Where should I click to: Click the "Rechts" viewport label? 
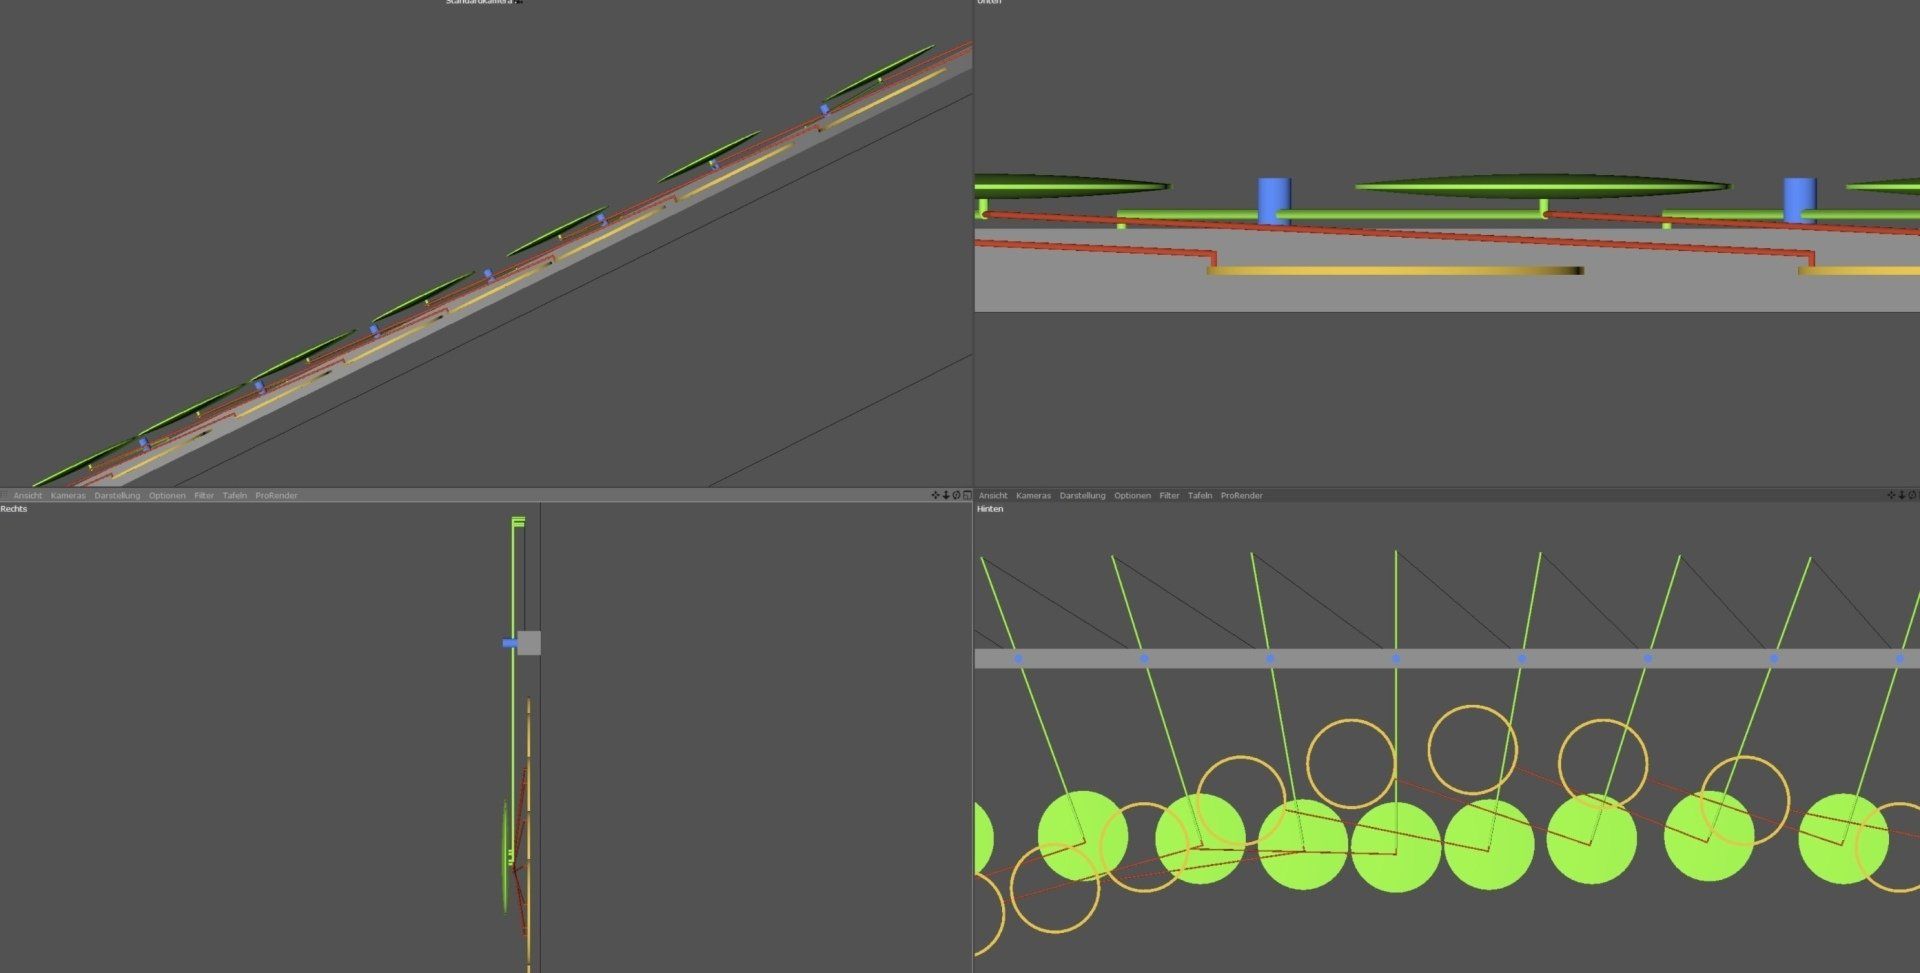14,509
